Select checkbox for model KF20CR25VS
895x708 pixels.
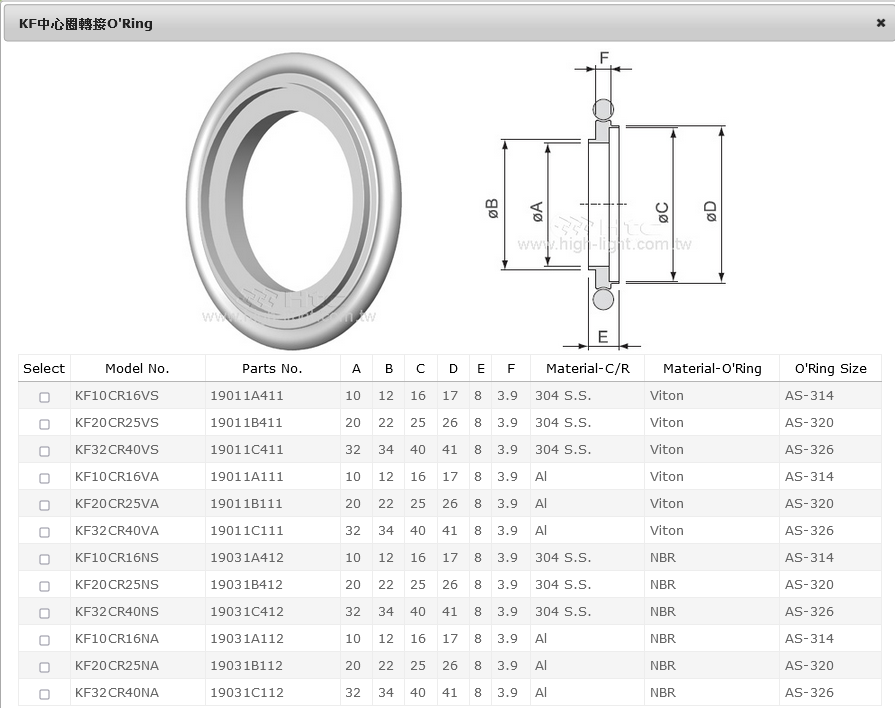coord(44,424)
